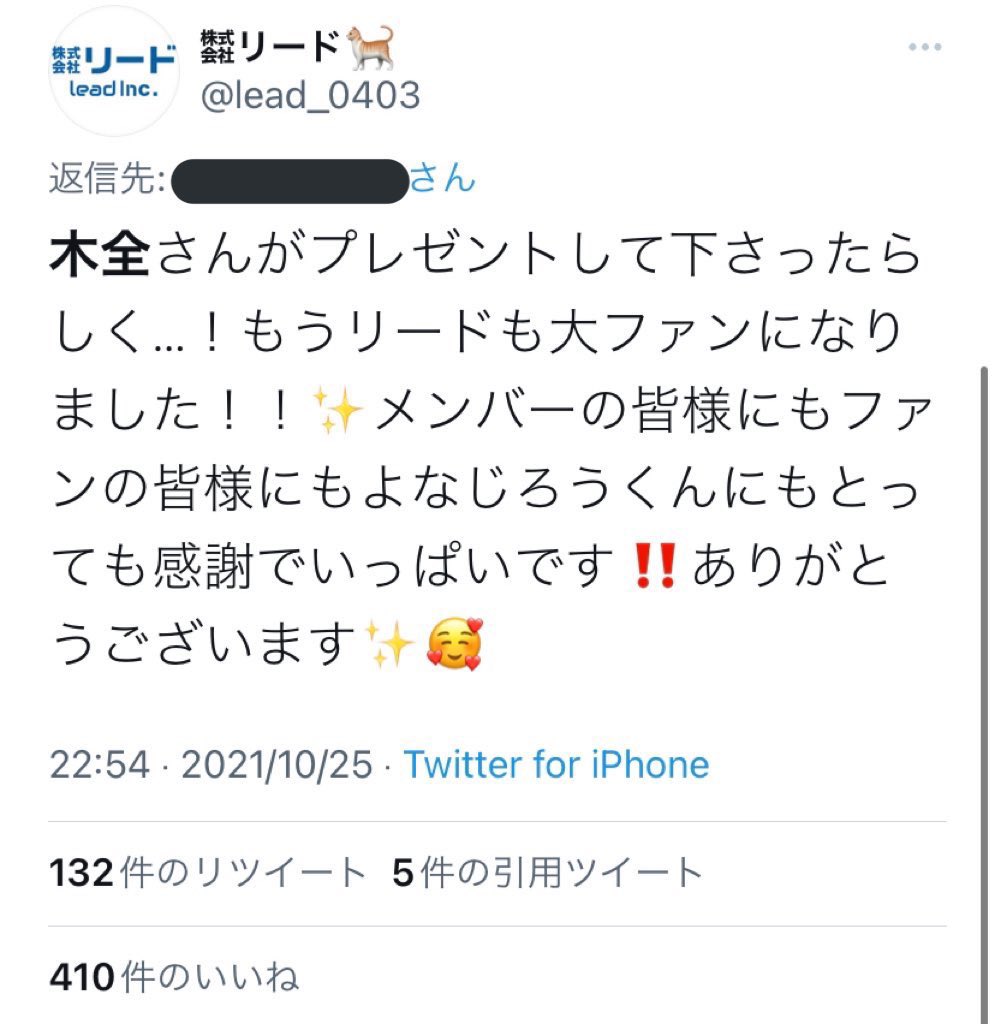Tap the 2021/10/25 date
The image size is (995, 1024).
point(277,764)
